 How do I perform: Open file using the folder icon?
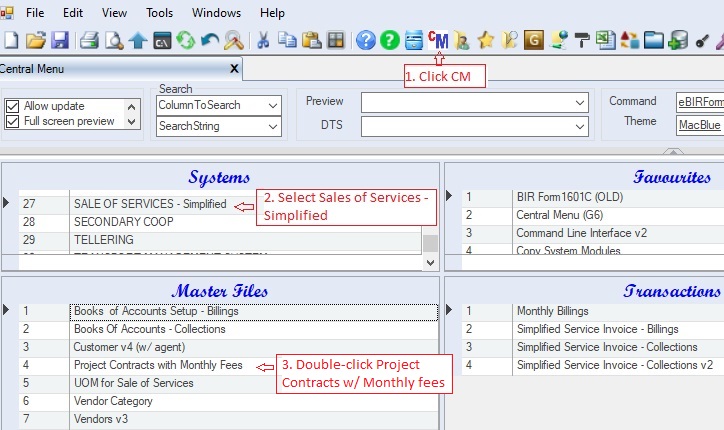36,40
